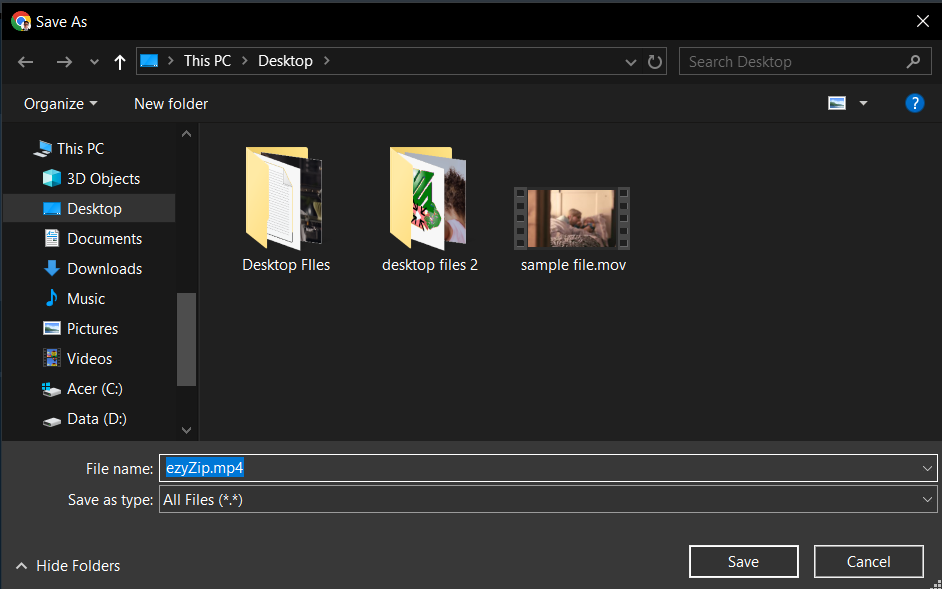Click the Save button
The width and height of the screenshot is (943, 589).
(743, 561)
